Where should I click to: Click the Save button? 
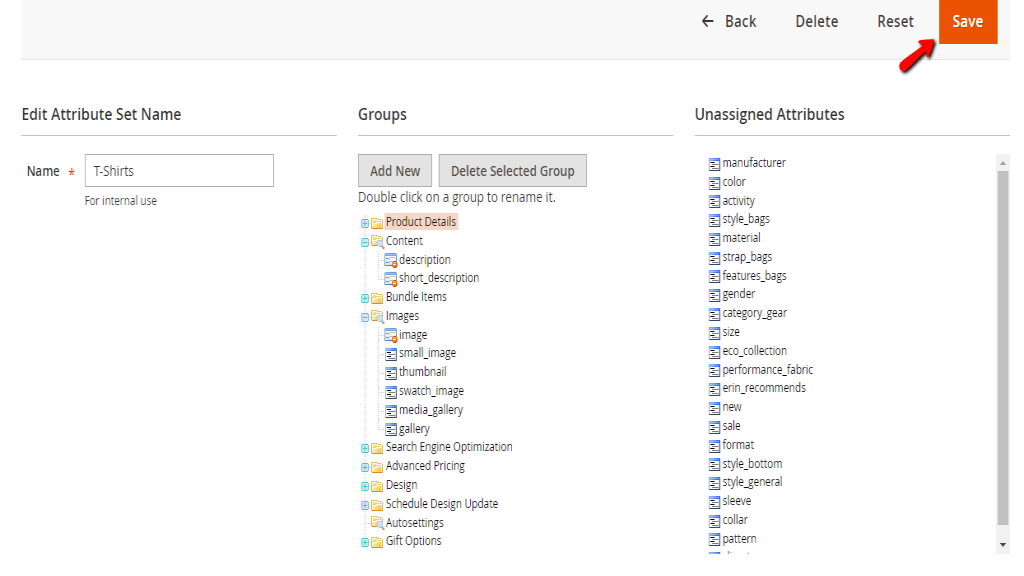pyautogui.click(x=968, y=22)
